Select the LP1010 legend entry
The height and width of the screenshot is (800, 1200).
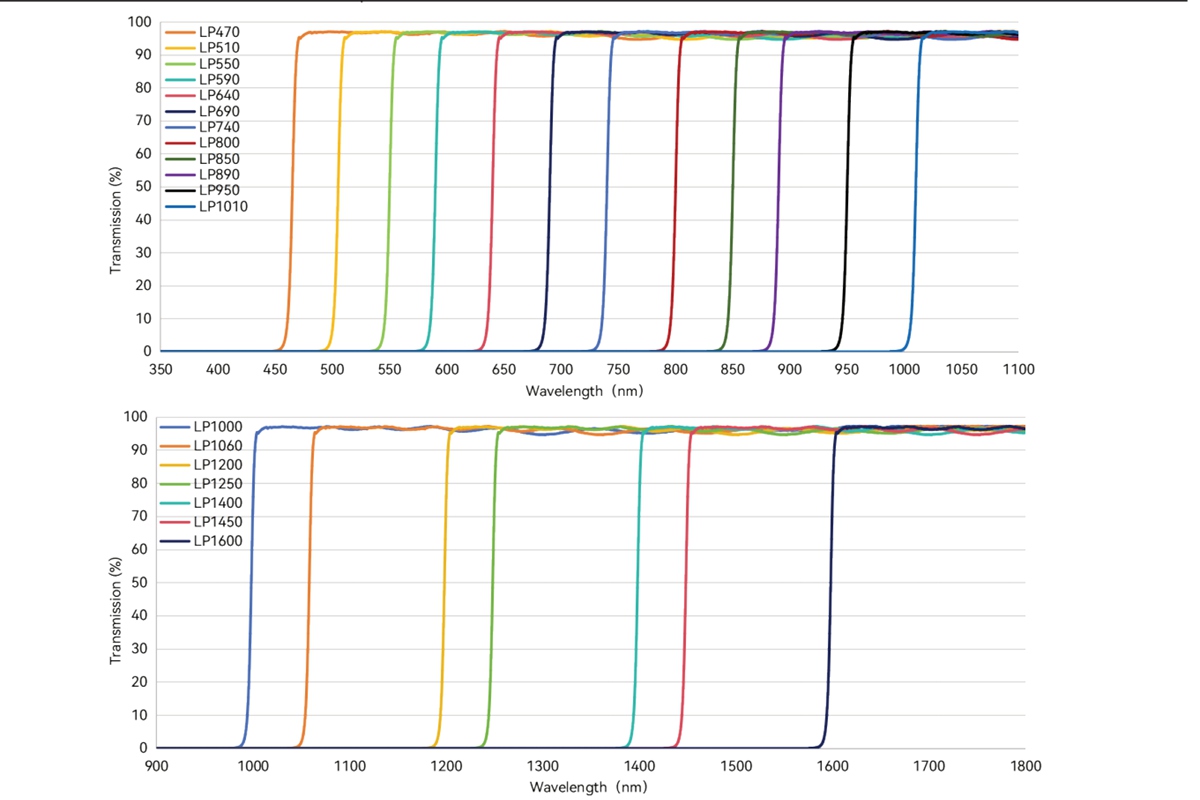tap(207, 207)
